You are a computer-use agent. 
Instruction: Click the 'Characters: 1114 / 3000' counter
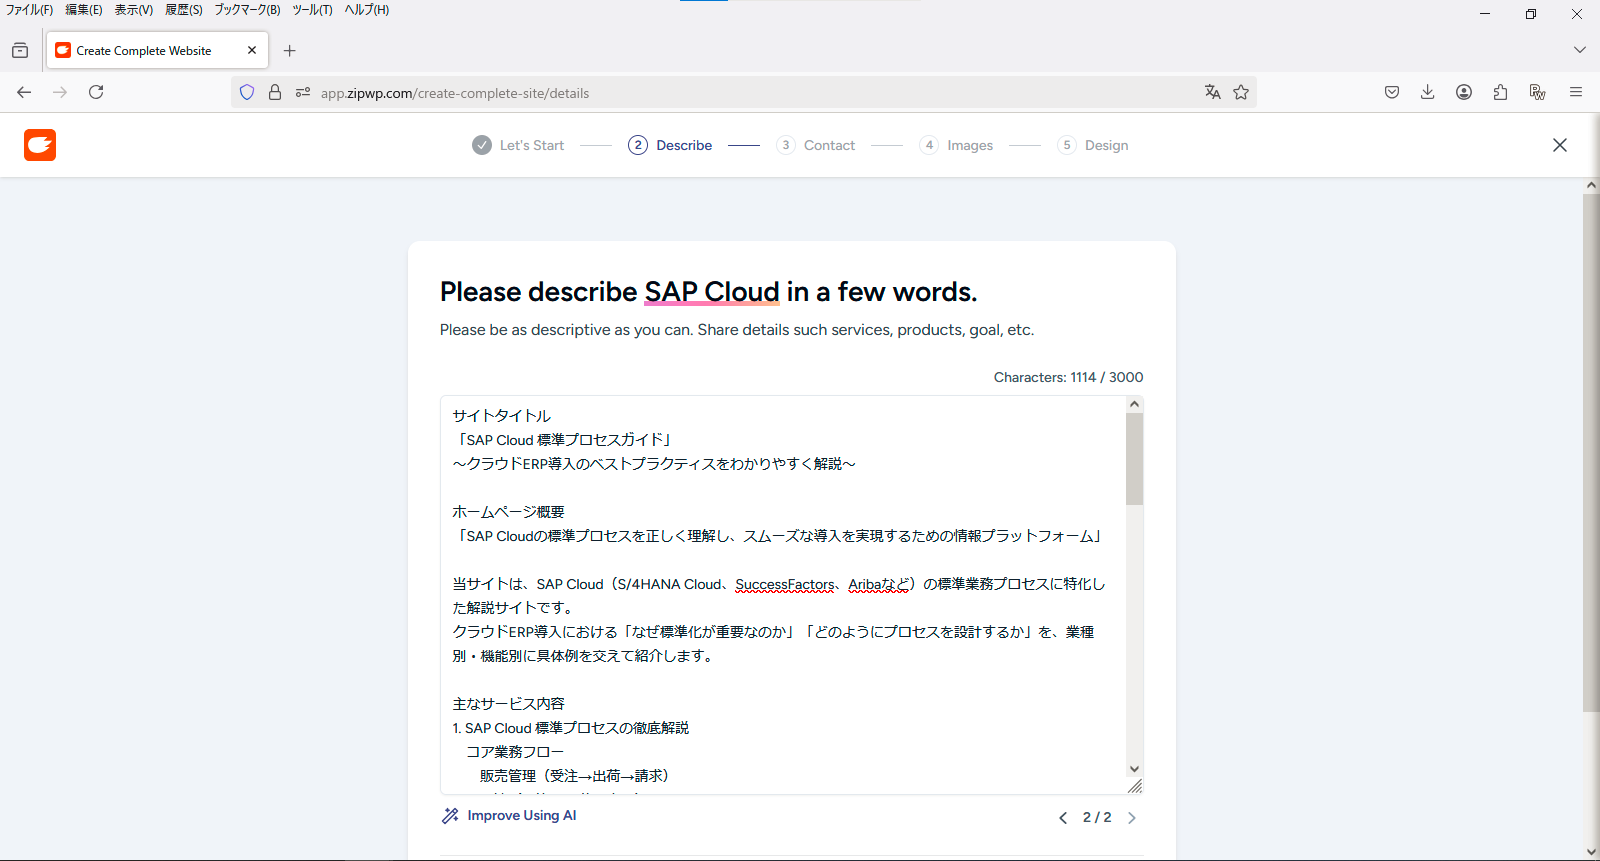click(1068, 377)
